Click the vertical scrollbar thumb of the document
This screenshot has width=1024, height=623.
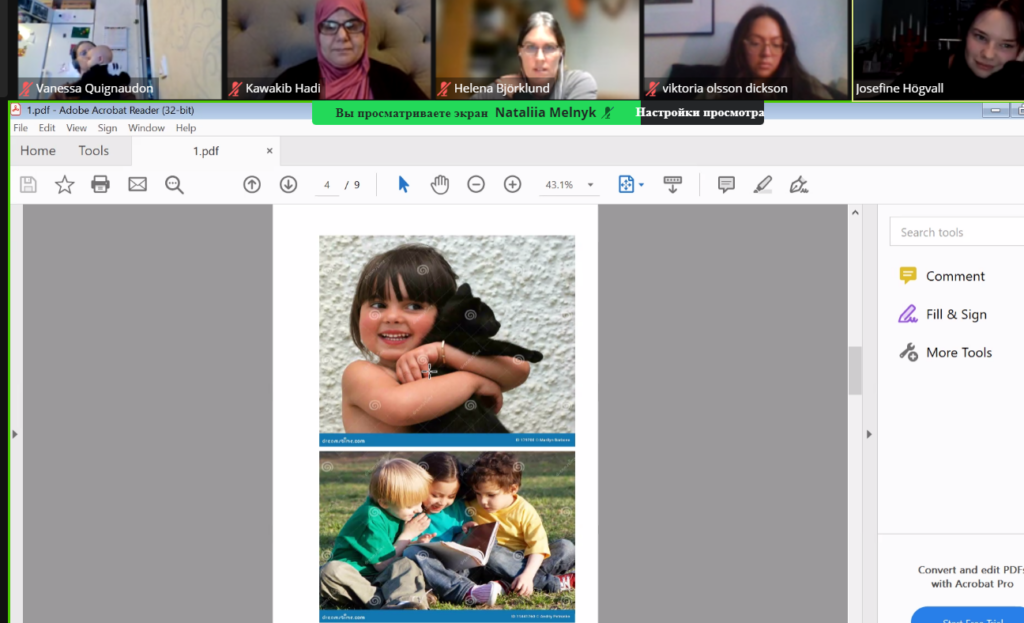click(855, 371)
